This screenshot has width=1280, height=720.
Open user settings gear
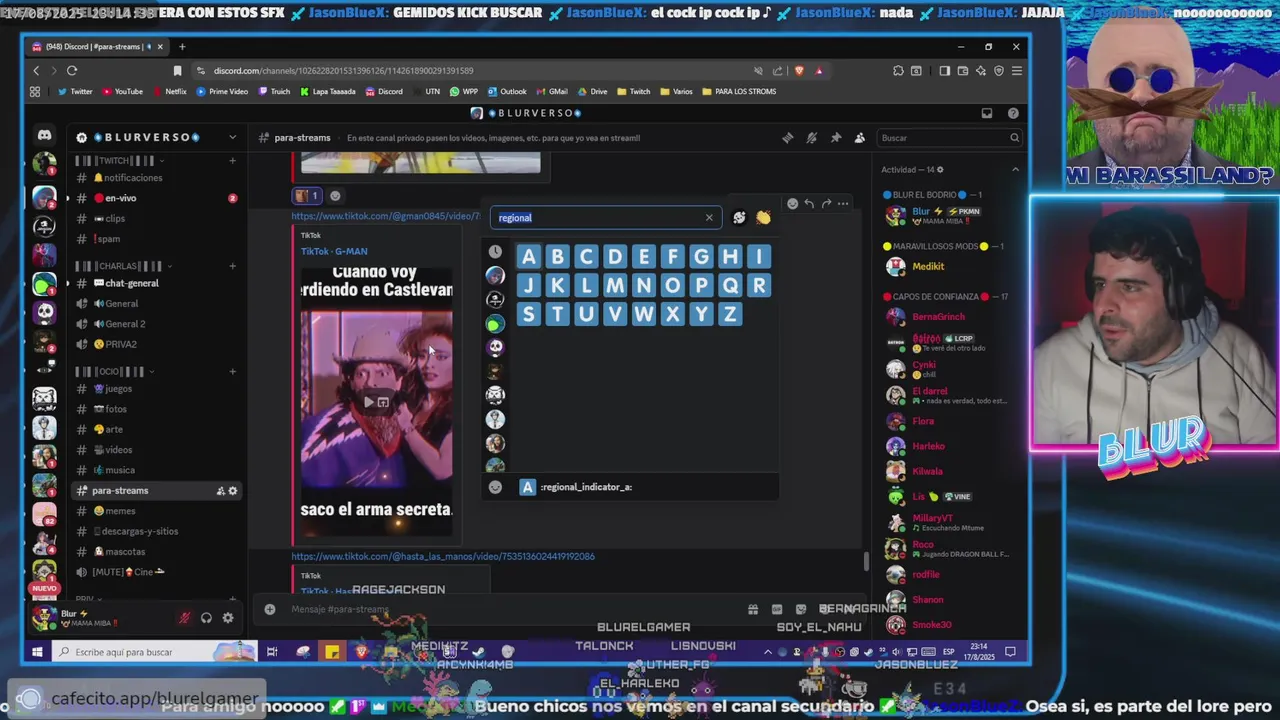[x=228, y=618]
